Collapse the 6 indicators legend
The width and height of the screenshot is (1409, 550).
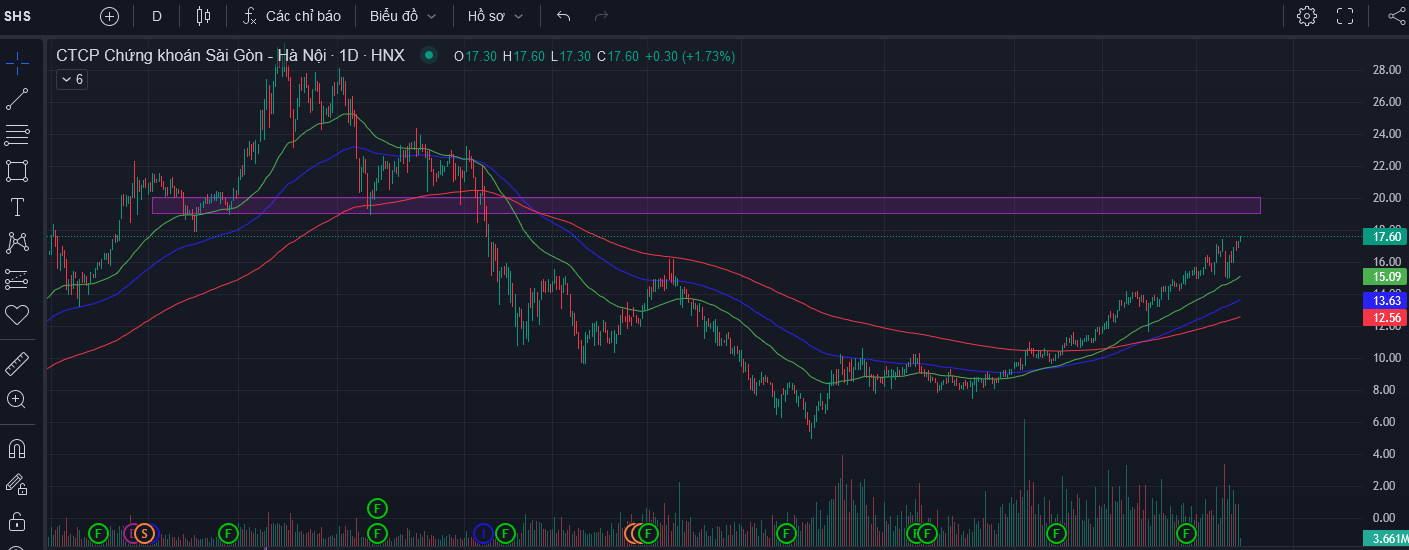tap(72, 79)
